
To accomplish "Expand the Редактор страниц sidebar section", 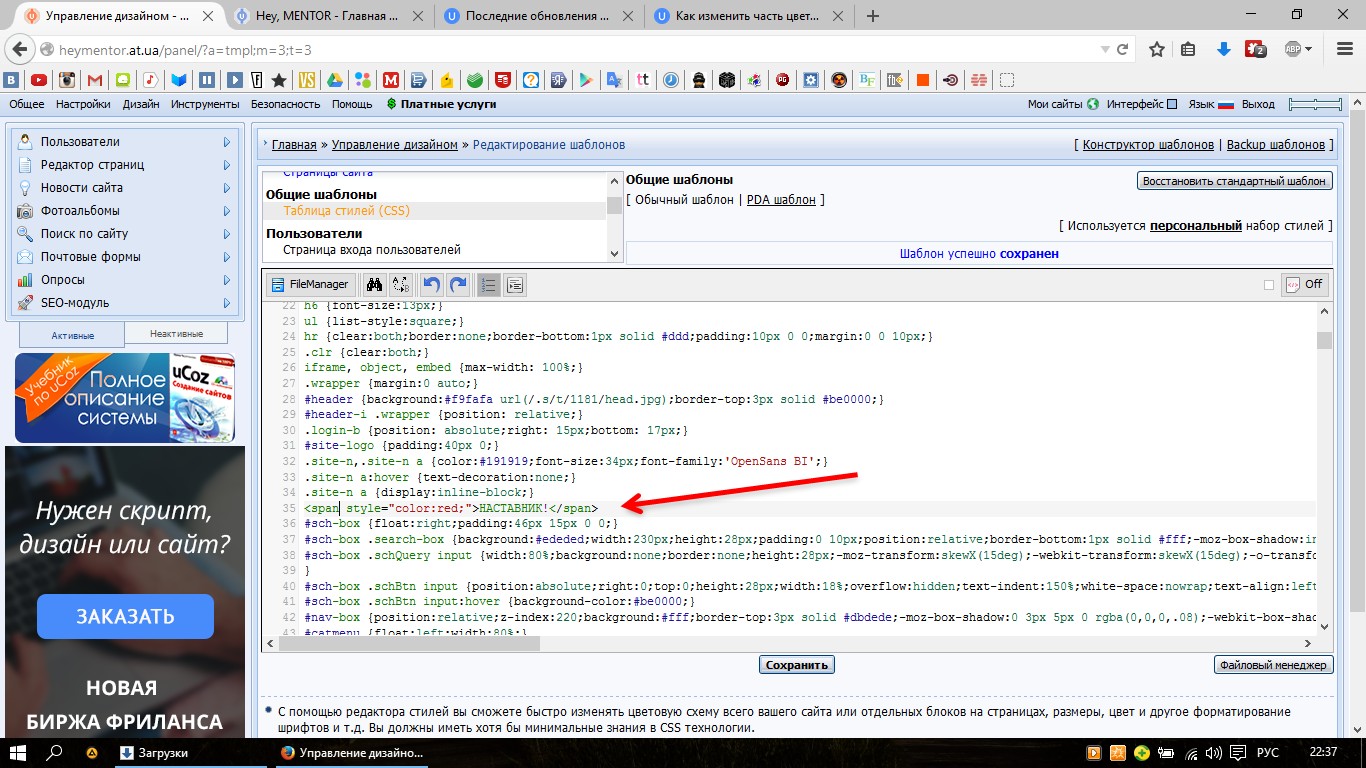I will pos(125,165).
